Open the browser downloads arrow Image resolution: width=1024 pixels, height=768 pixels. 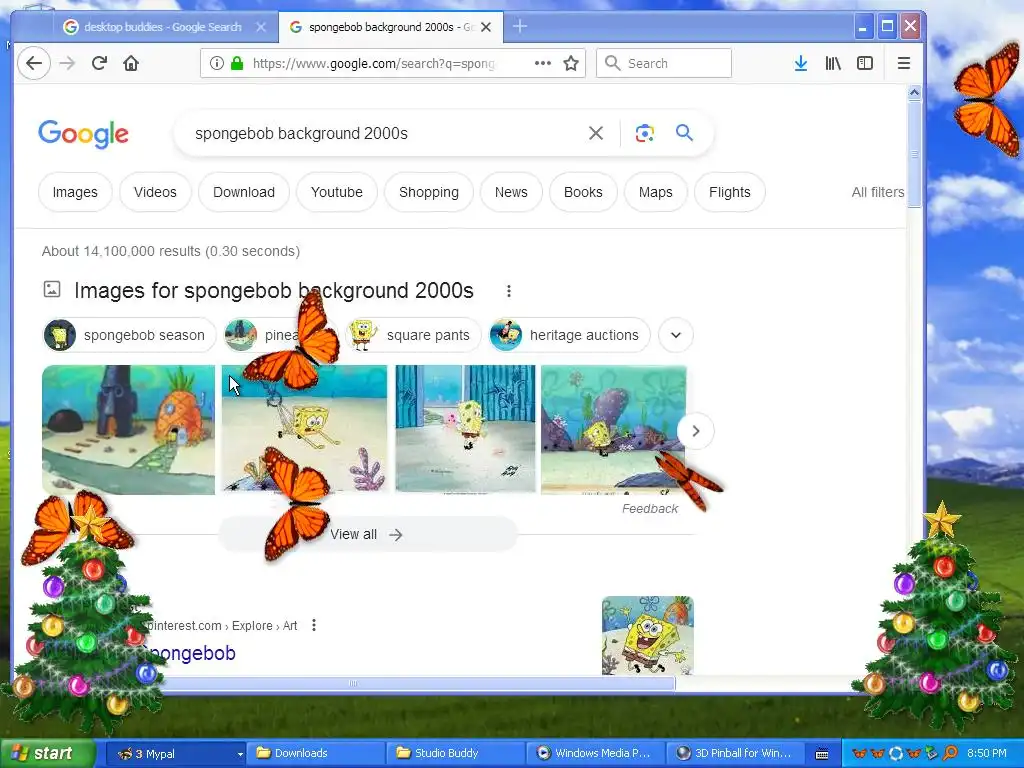(x=801, y=63)
